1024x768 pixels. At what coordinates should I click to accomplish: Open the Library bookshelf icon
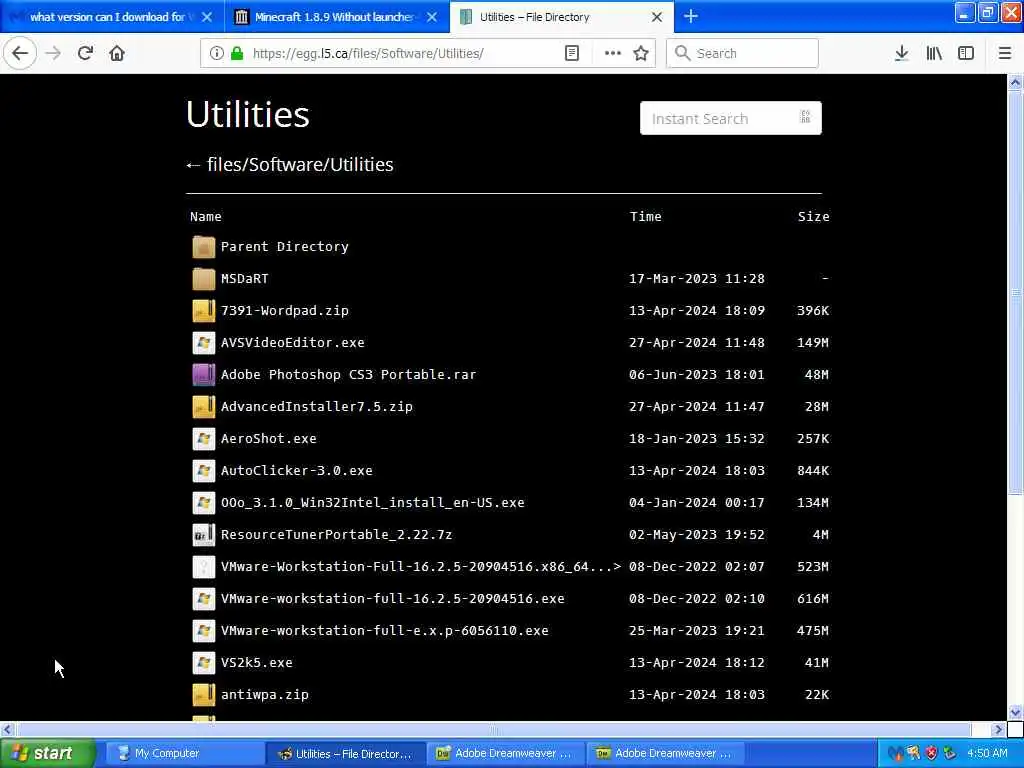pyautogui.click(x=934, y=53)
